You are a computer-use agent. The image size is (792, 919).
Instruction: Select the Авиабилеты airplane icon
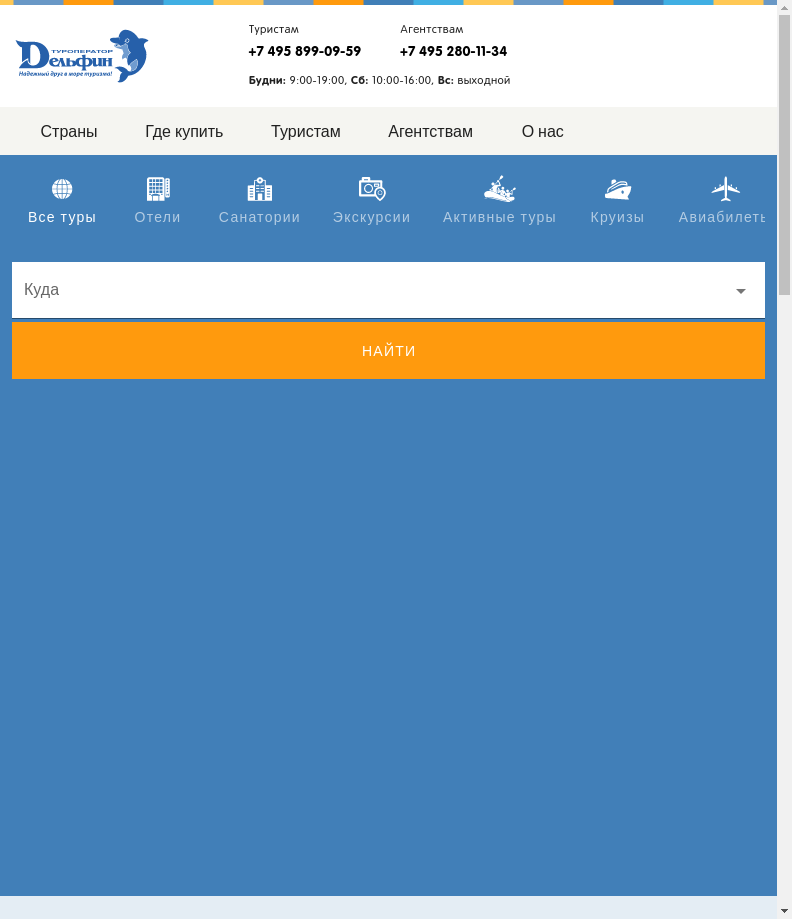coord(726,189)
